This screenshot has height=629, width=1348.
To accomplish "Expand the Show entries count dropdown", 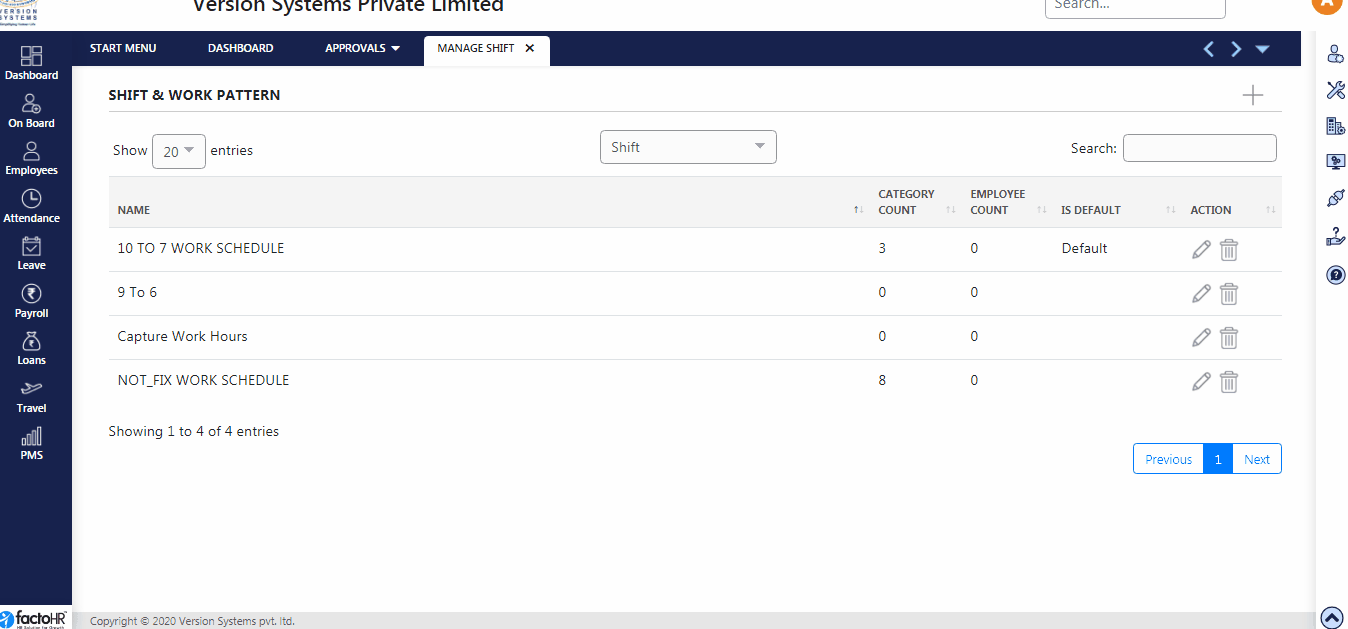I will click(179, 151).
